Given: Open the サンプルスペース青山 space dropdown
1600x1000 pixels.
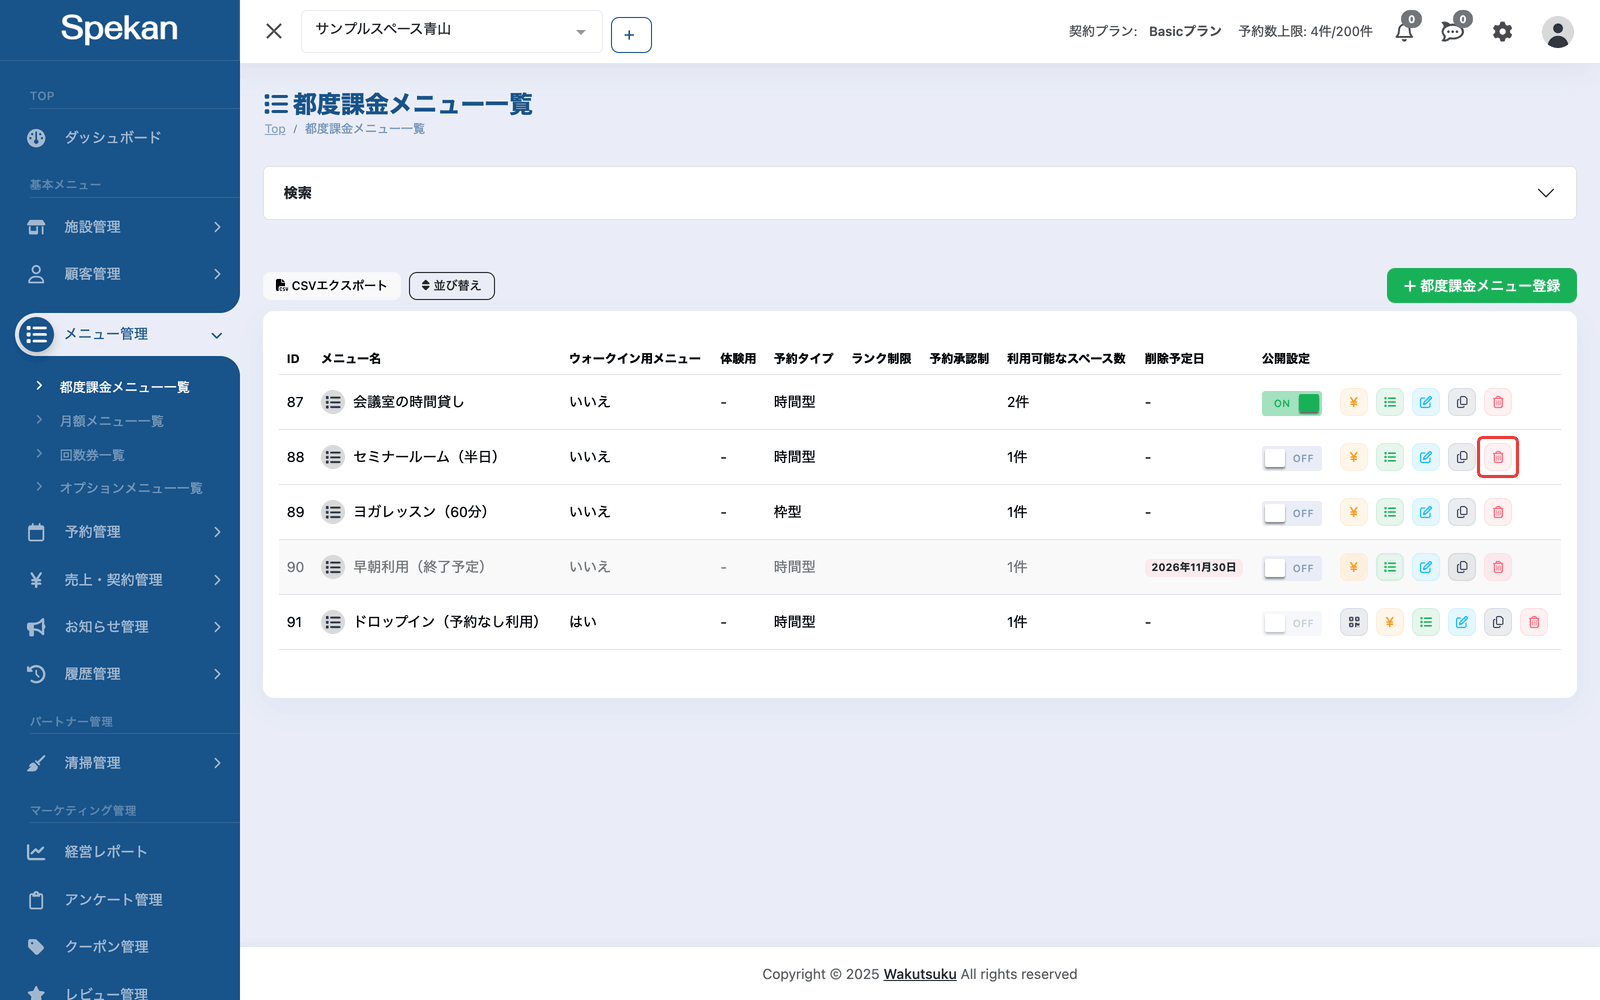Looking at the screenshot, I should 452,31.
